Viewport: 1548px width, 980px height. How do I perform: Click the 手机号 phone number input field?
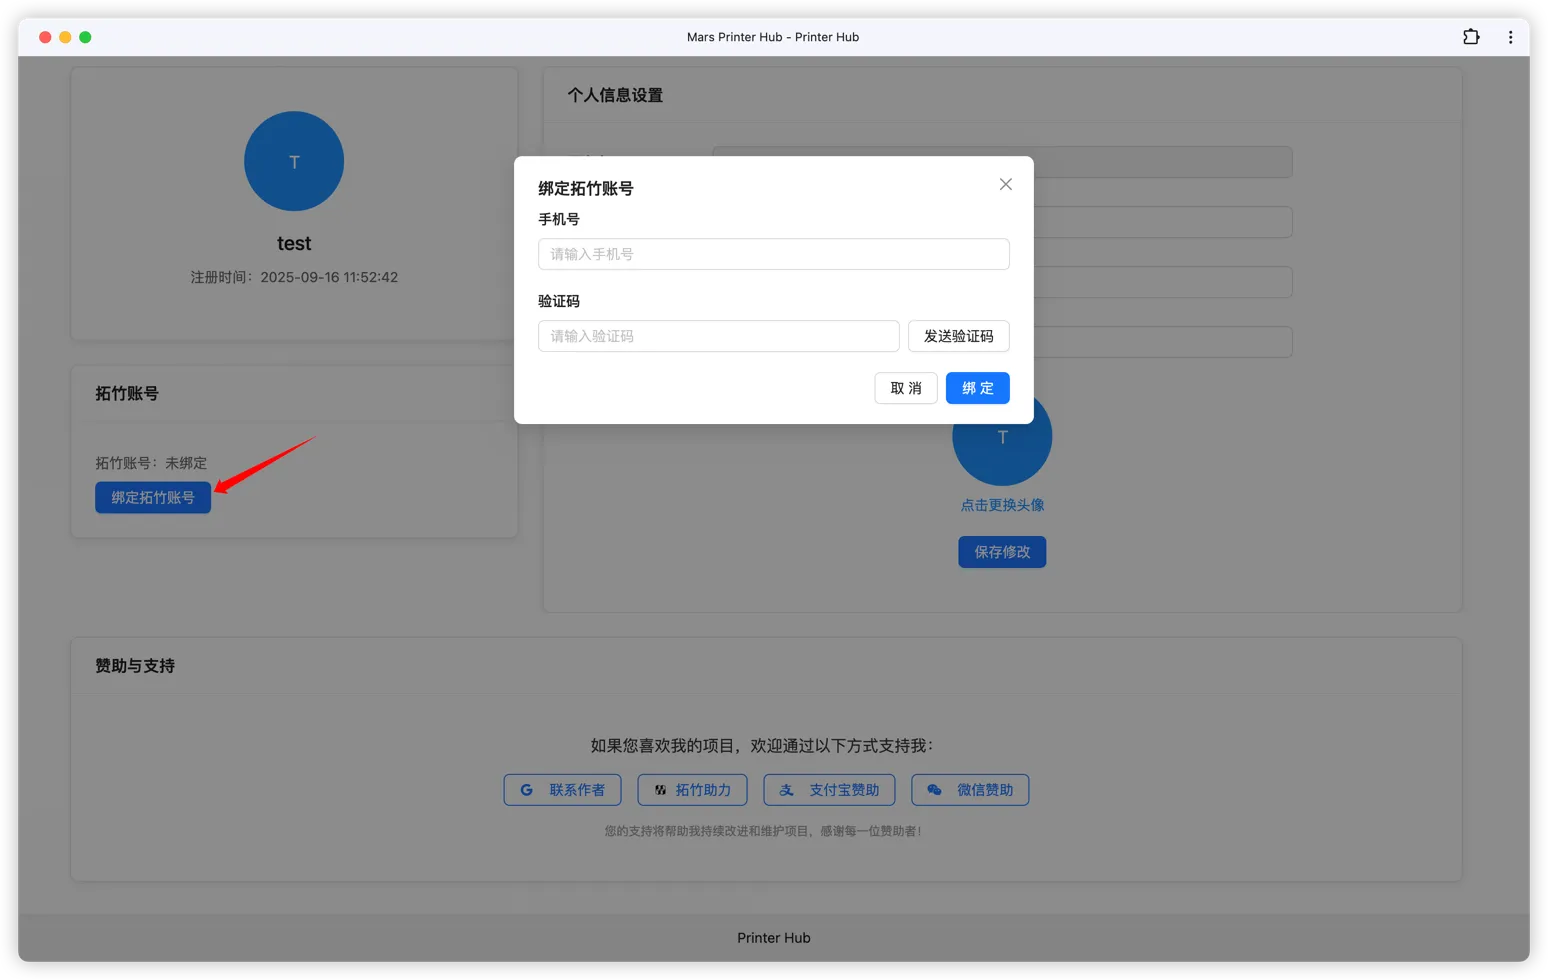tap(773, 254)
